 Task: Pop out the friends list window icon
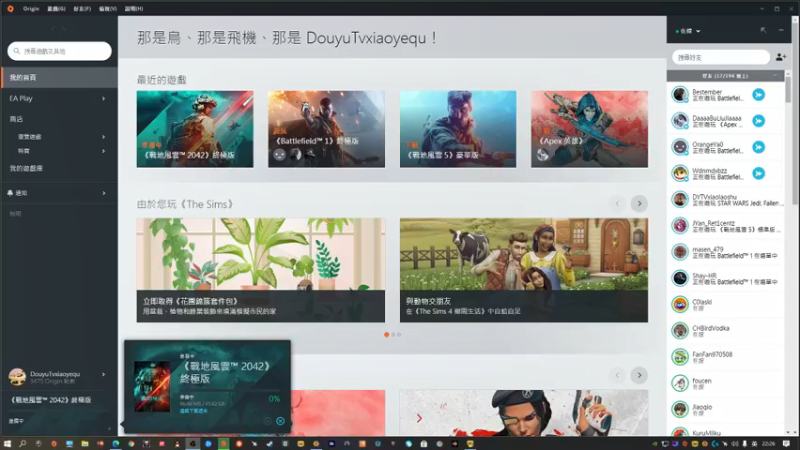[x=763, y=30]
